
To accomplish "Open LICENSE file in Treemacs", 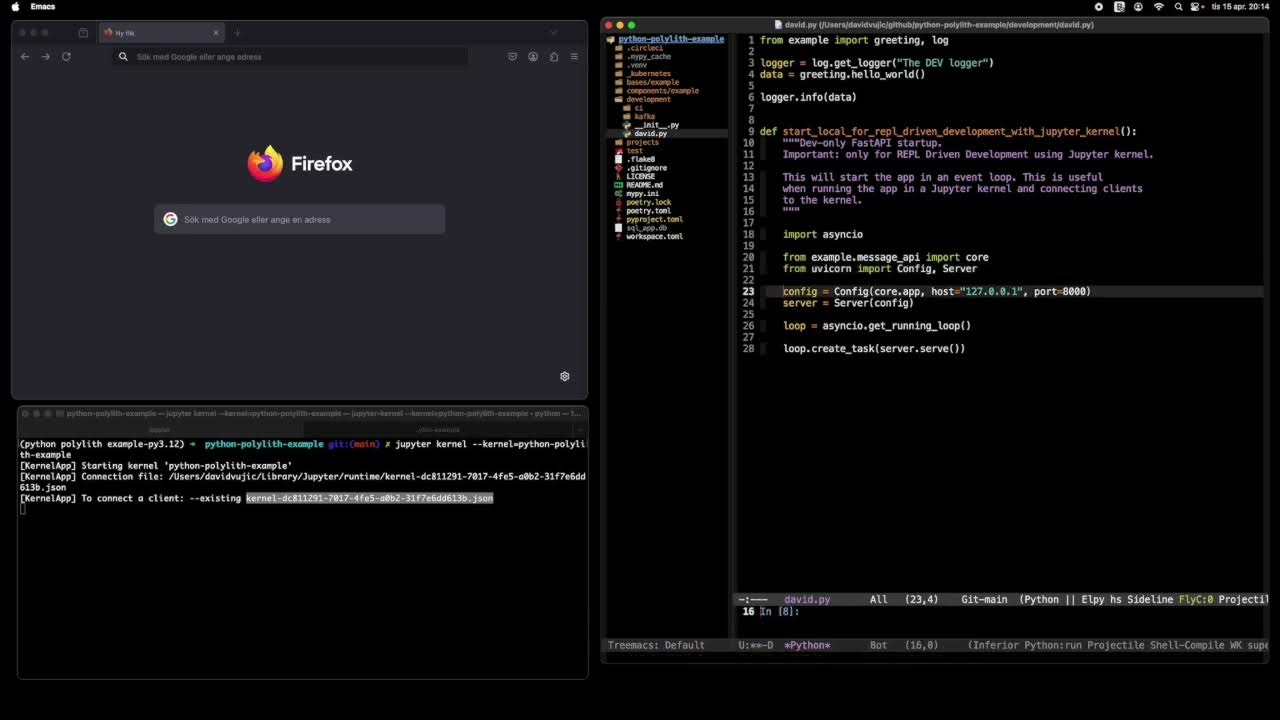I will coord(641,176).
